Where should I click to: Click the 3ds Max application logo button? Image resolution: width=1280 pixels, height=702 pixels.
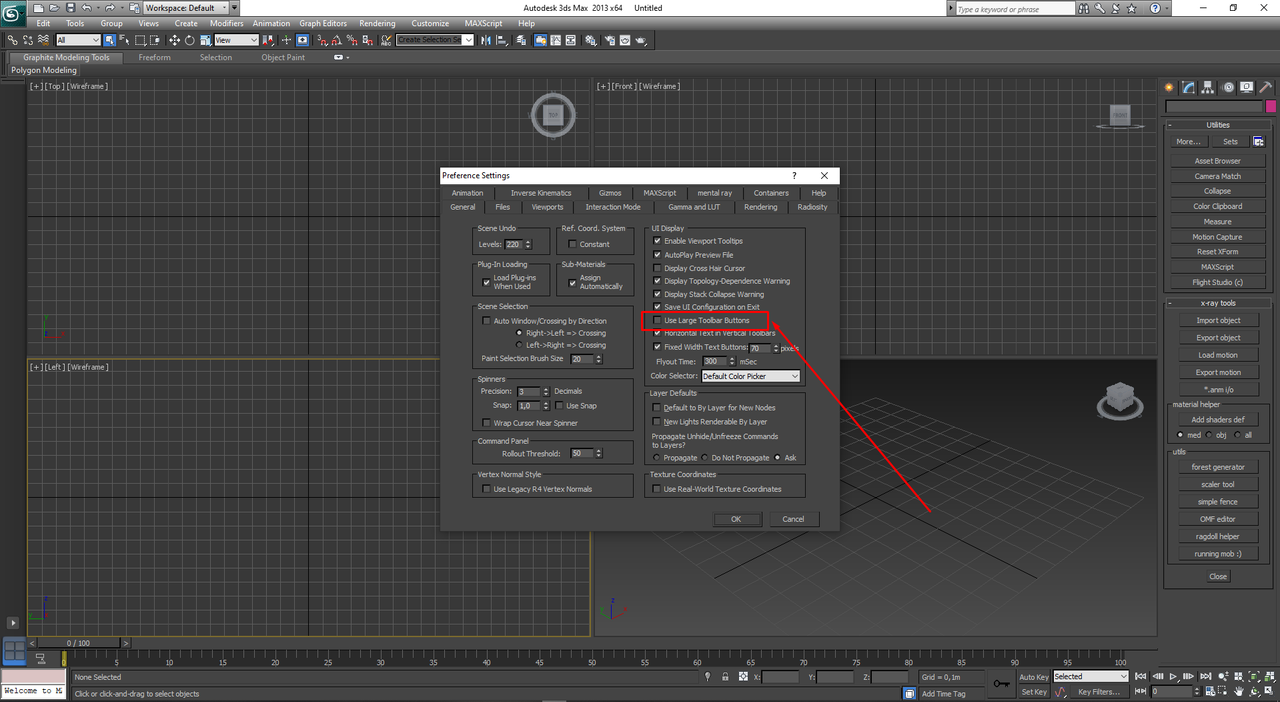click(x=13, y=14)
